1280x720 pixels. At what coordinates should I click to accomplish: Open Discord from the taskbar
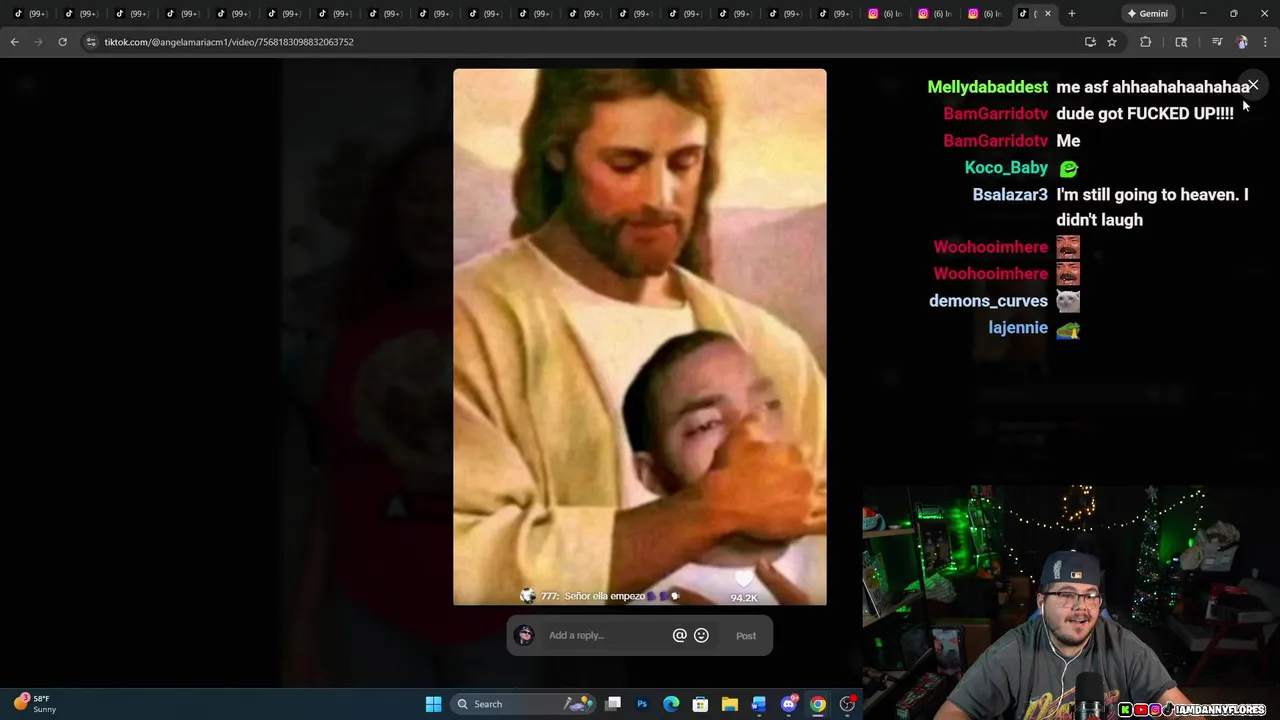coord(789,704)
